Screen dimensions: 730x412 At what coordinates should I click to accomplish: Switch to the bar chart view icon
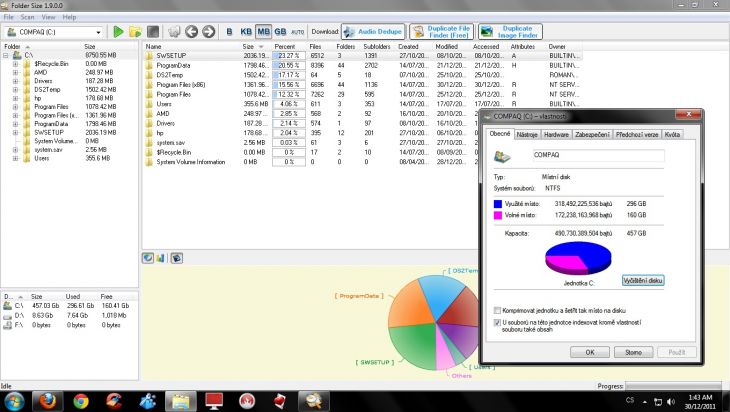coord(161,258)
